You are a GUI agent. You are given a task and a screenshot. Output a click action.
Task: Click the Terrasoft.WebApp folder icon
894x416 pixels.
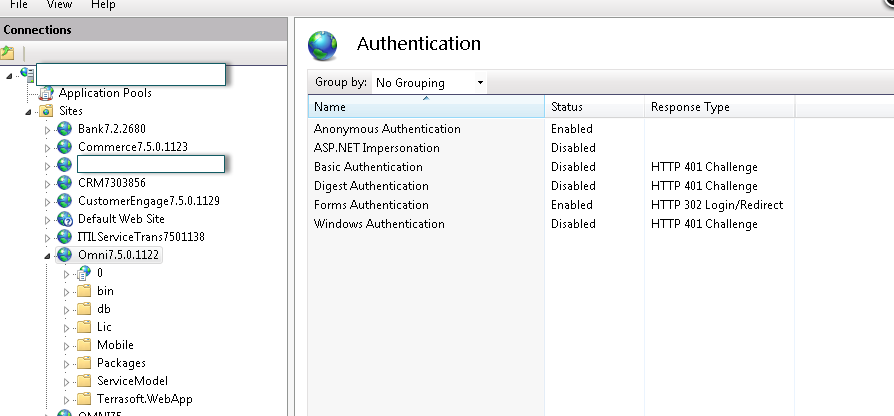coord(84,399)
